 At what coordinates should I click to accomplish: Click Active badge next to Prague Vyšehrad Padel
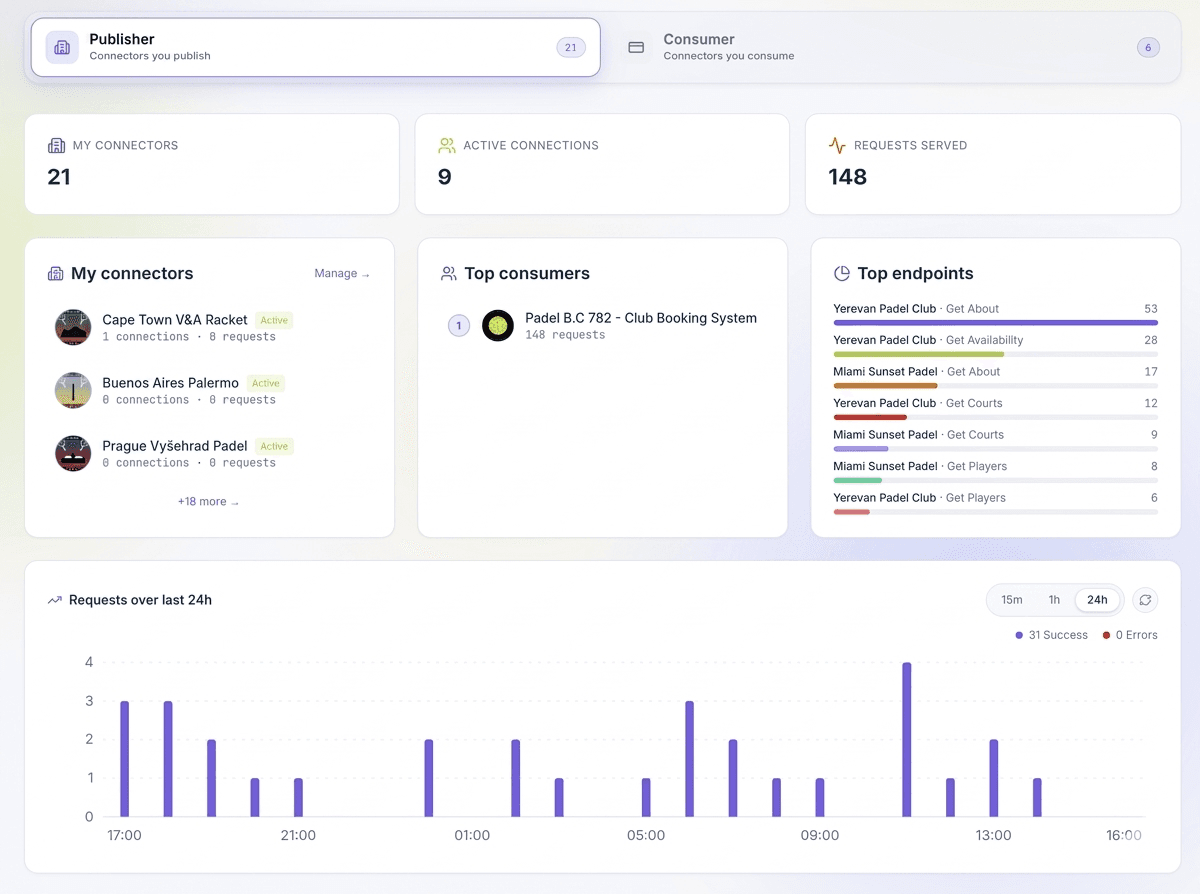(x=274, y=446)
